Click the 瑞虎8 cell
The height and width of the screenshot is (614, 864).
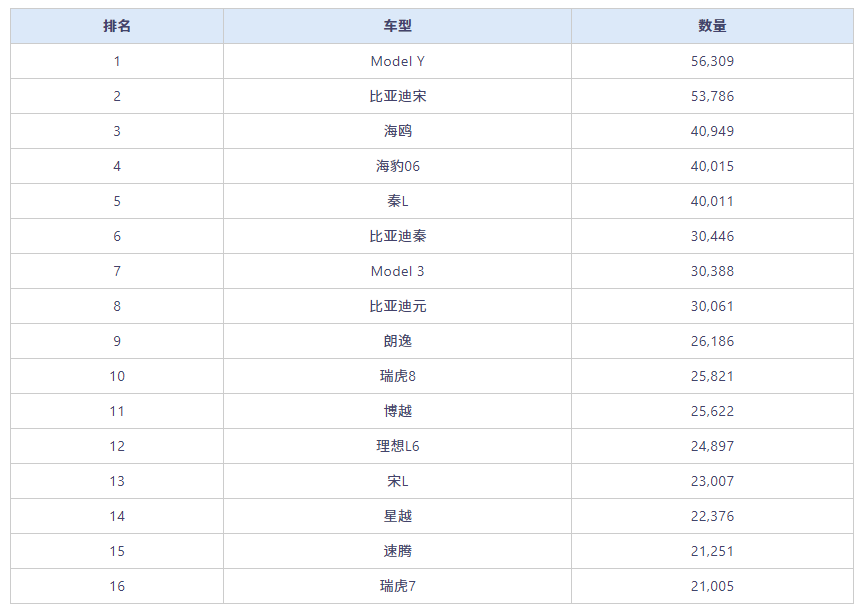click(397, 376)
